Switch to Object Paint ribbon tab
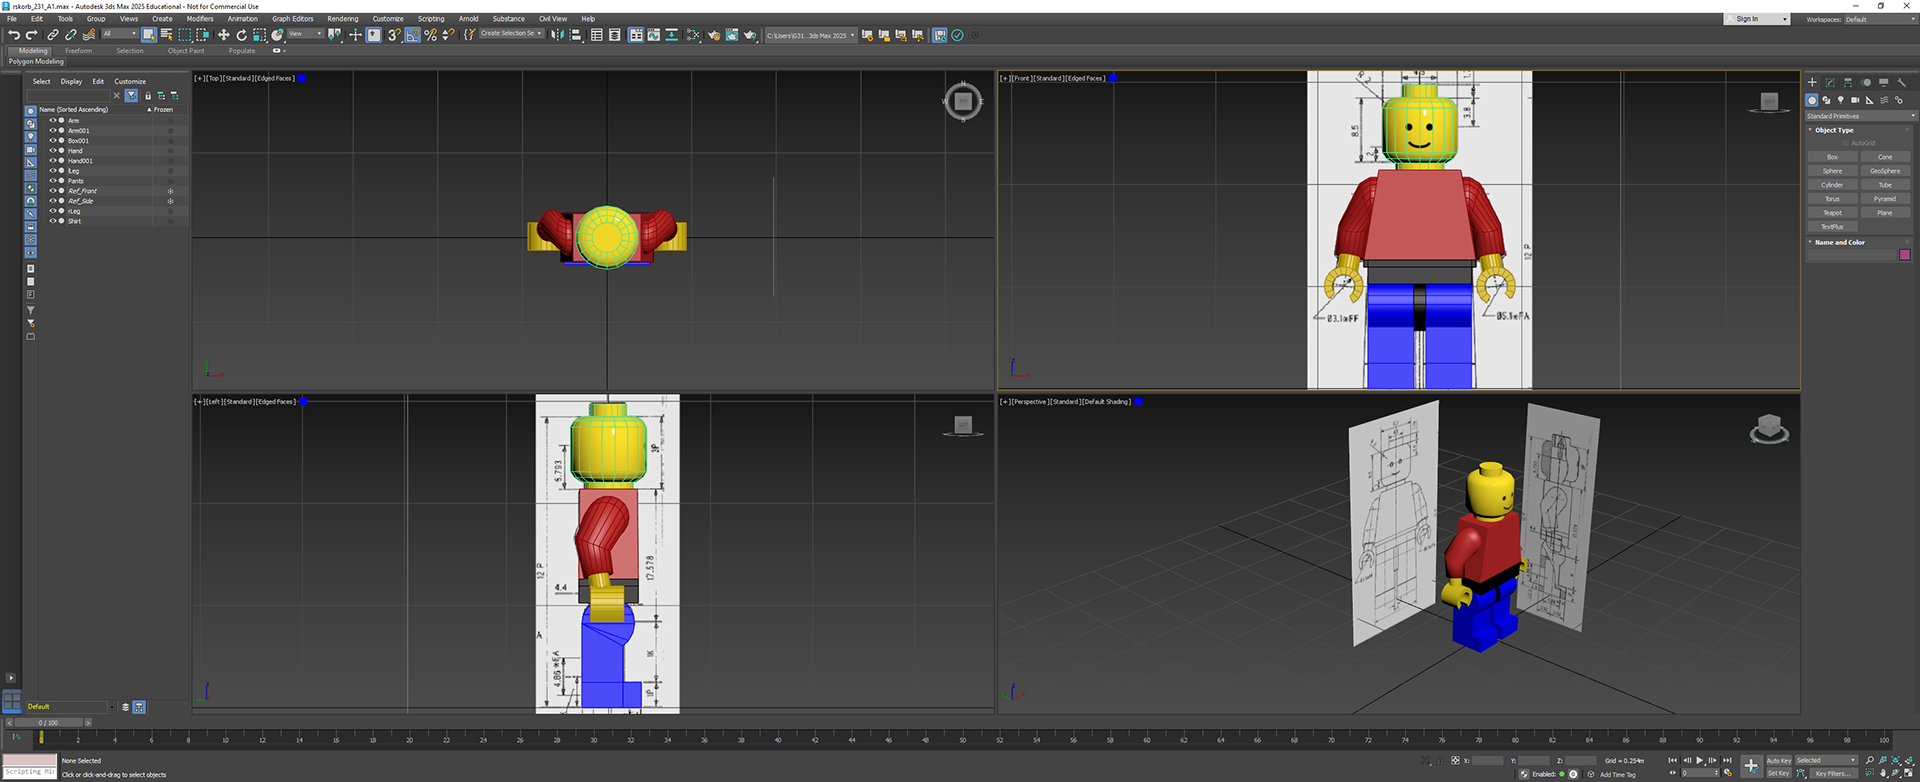Viewport: 1920px width, 782px height. pyautogui.click(x=186, y=50)
